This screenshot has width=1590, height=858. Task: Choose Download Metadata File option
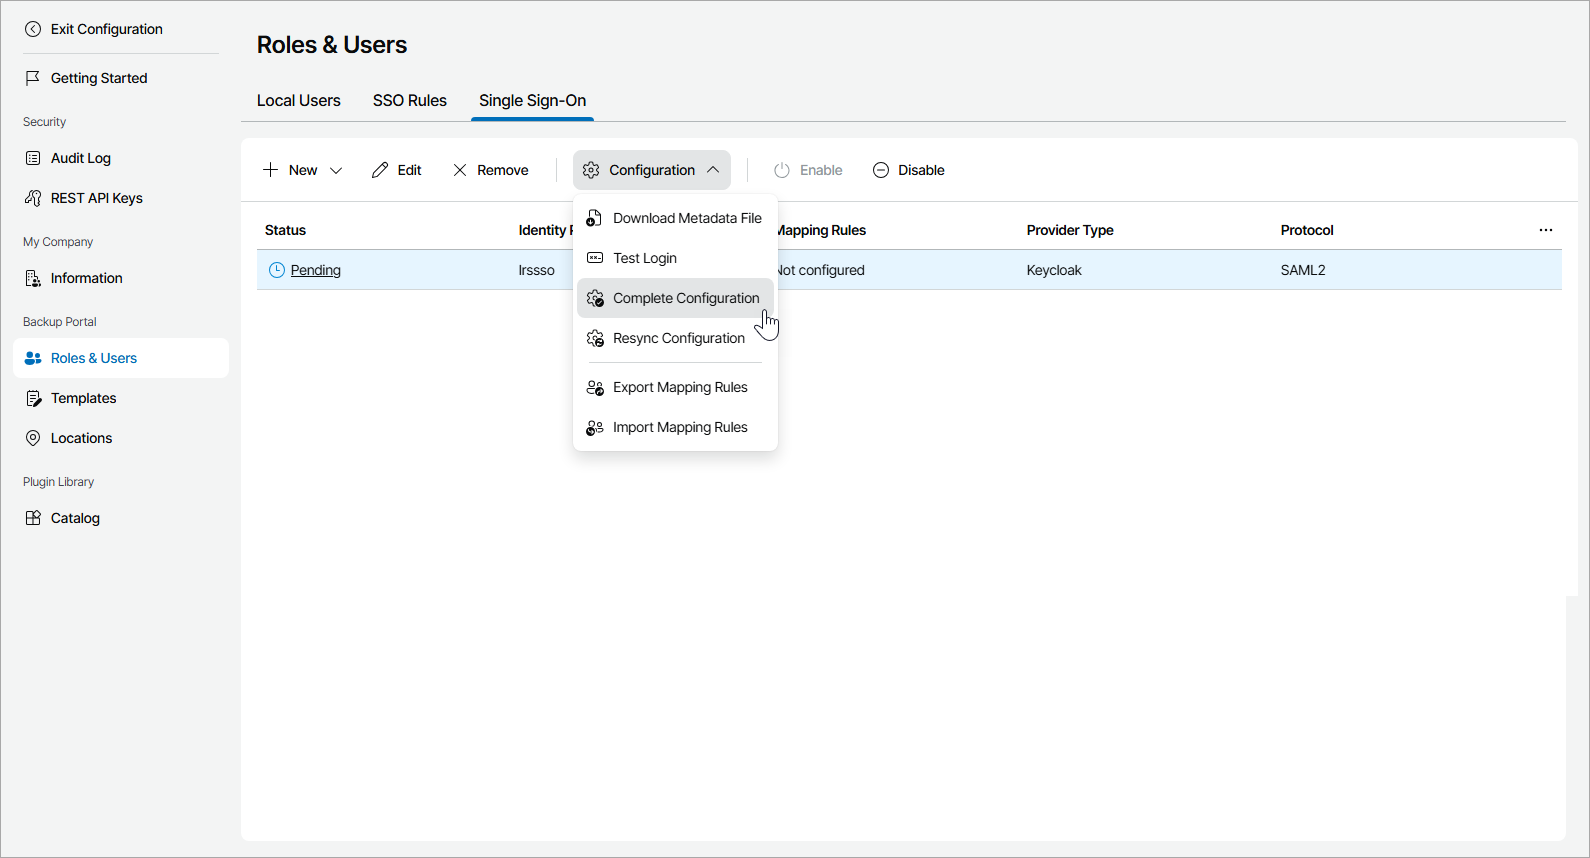point(686,218)
